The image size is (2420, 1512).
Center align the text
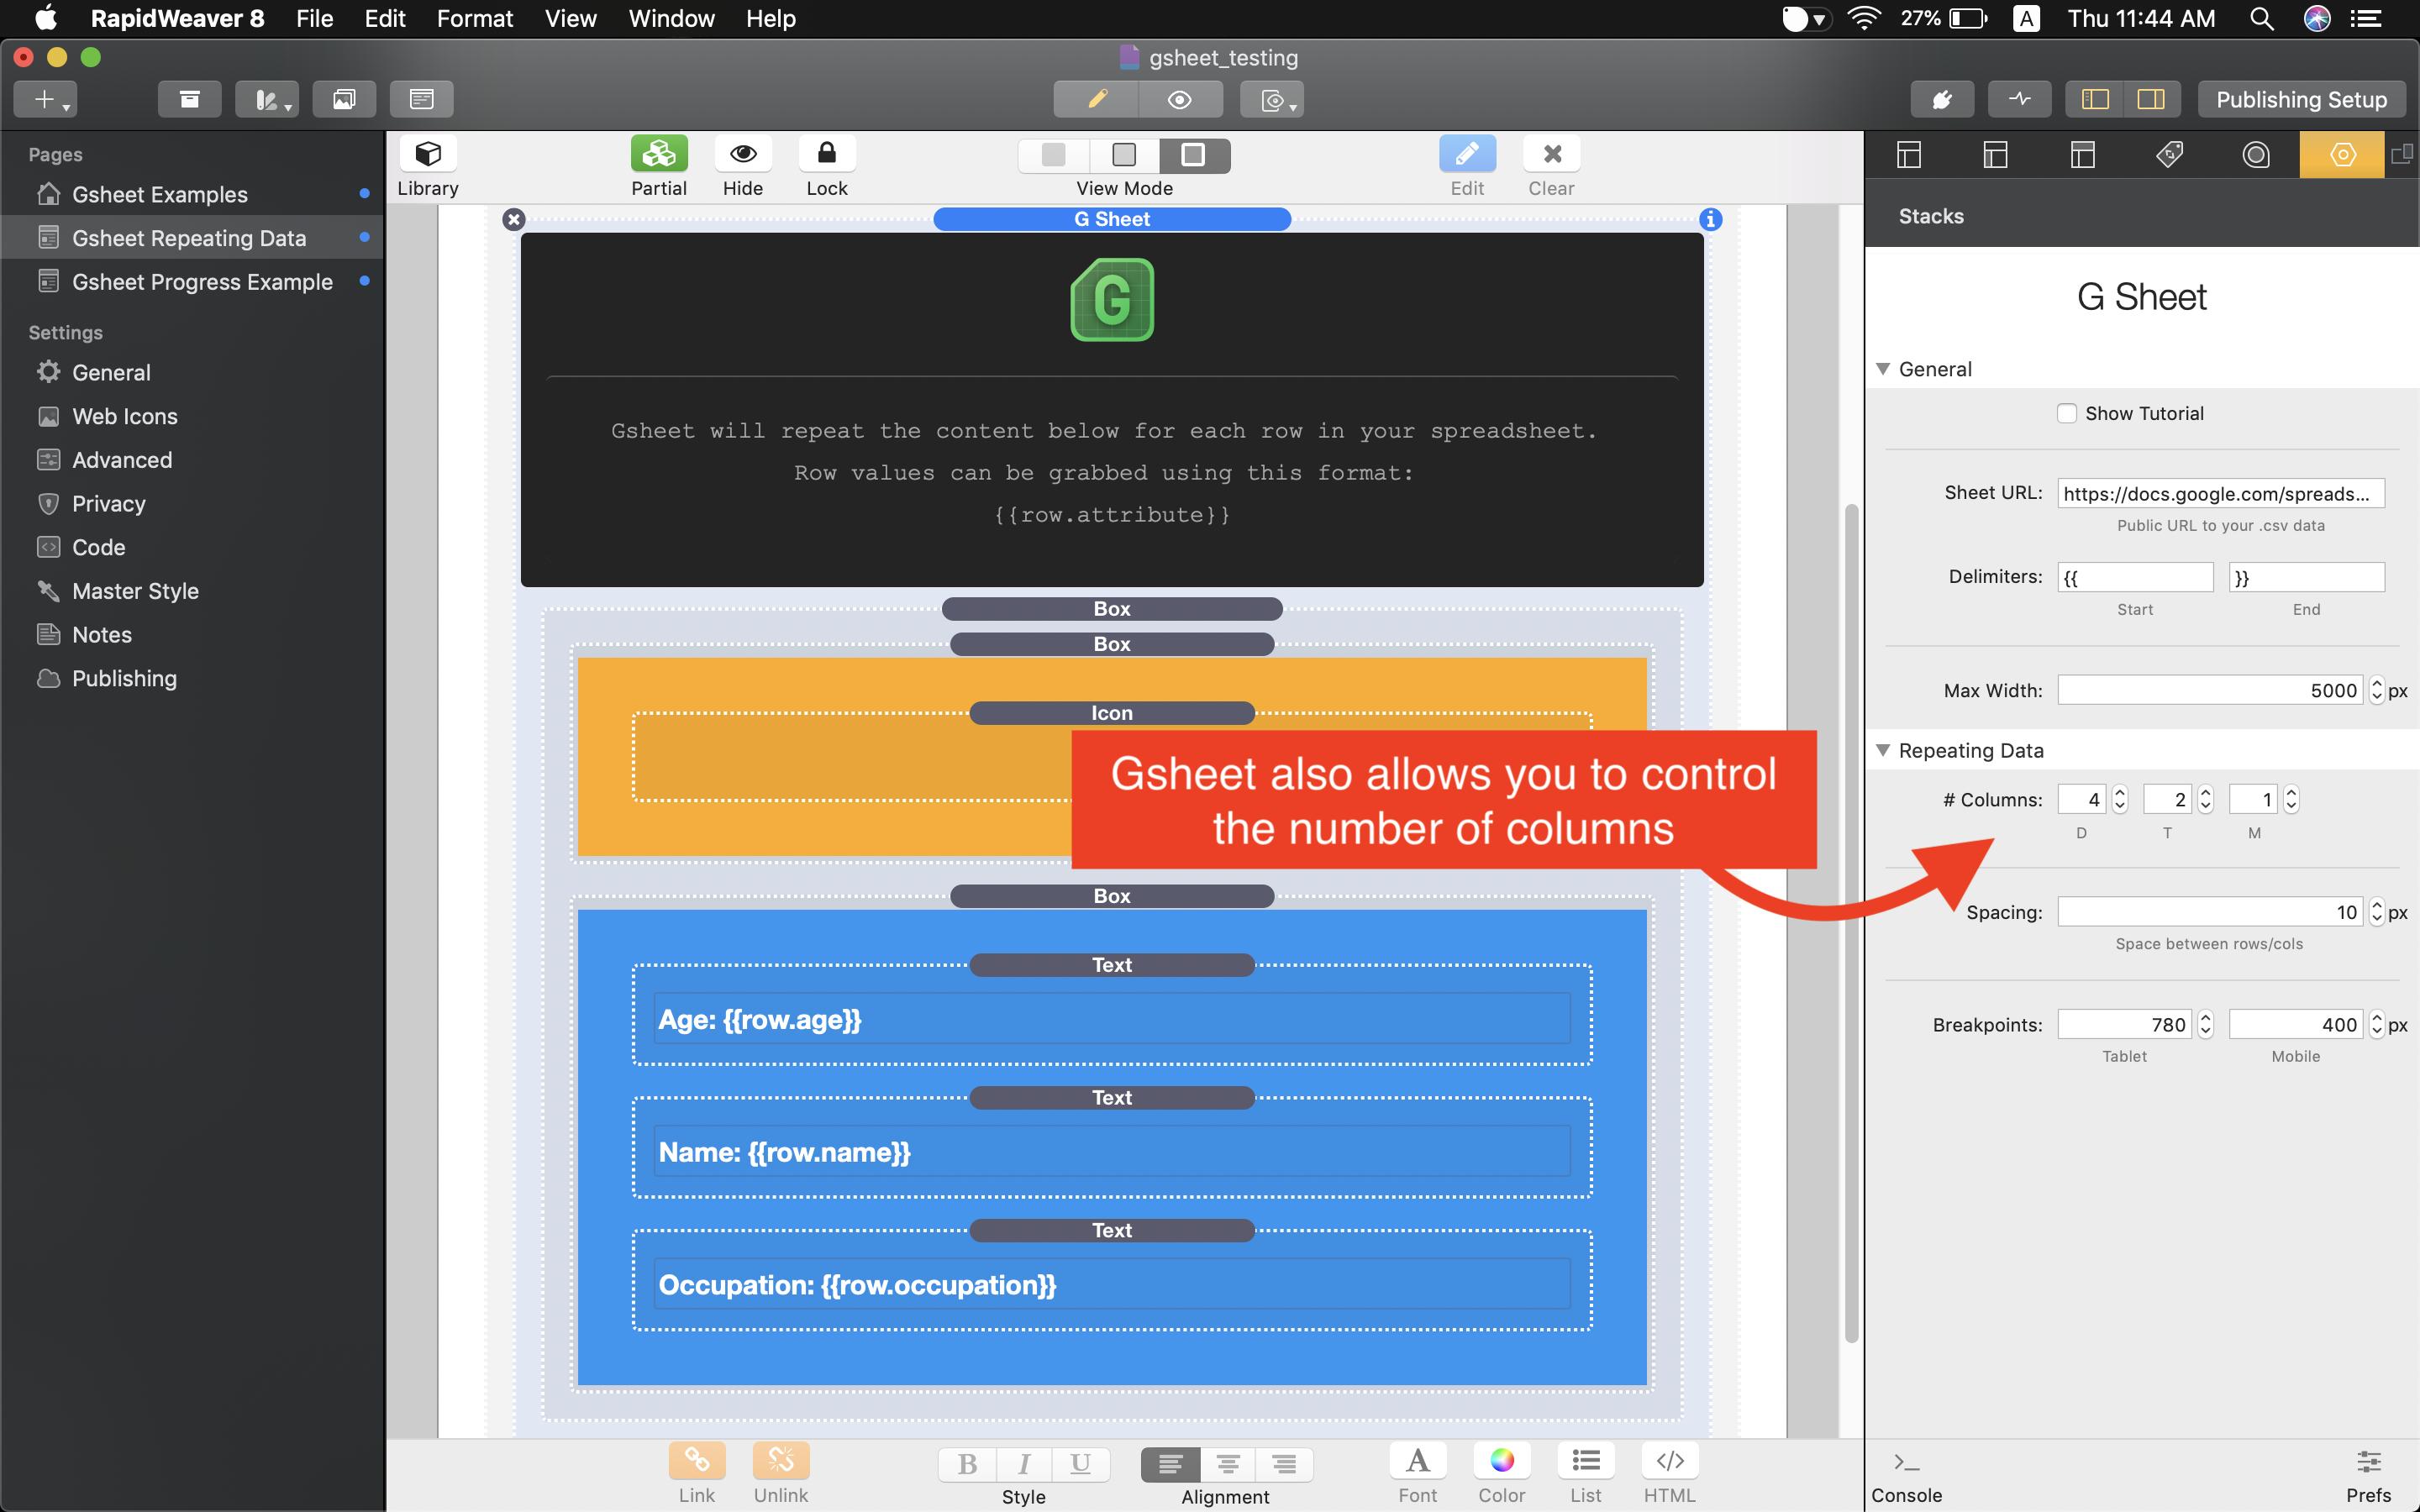(1227, 1464)
